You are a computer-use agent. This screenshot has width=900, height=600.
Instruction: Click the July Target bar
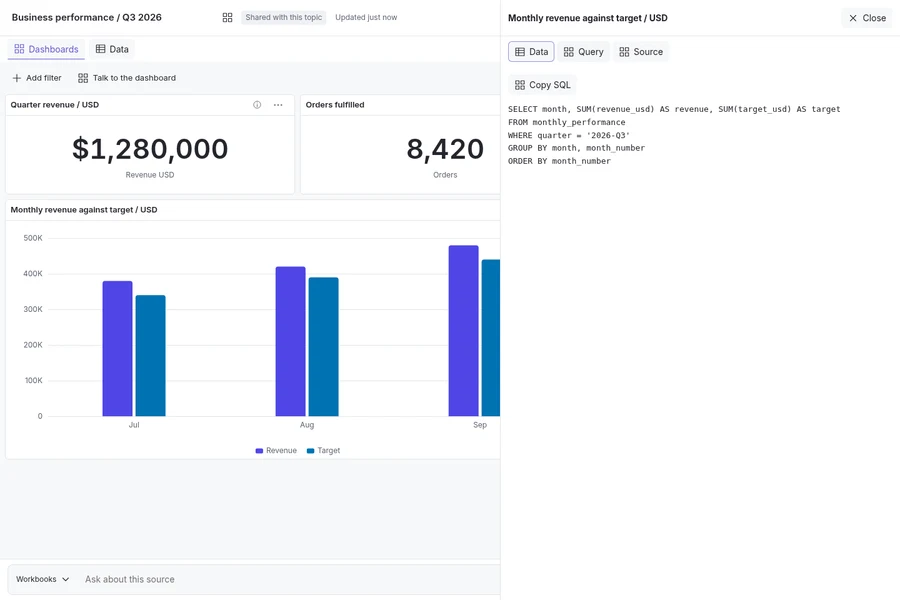(x=150, y=356)
